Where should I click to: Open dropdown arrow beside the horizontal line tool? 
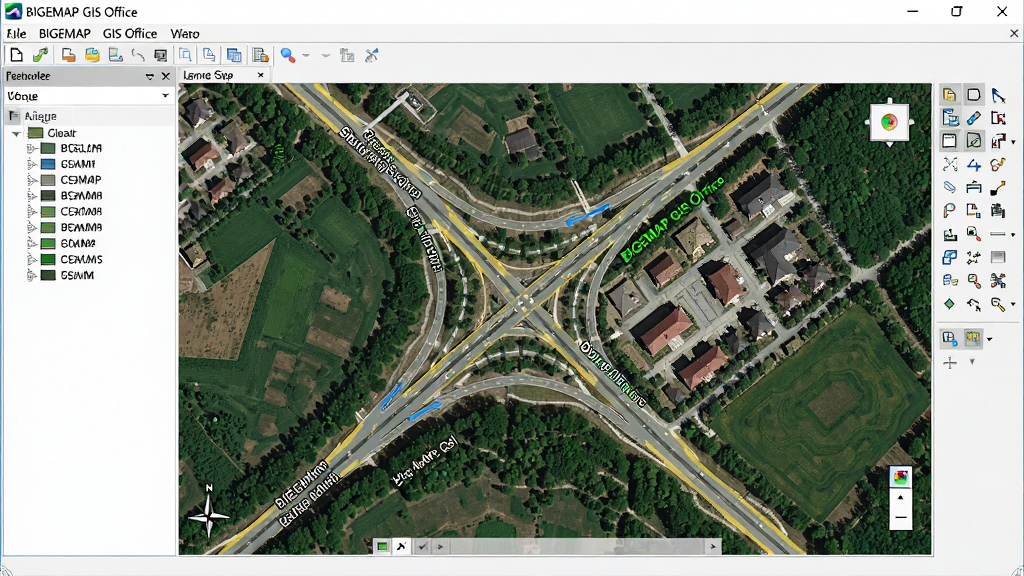click(1013, 234)
